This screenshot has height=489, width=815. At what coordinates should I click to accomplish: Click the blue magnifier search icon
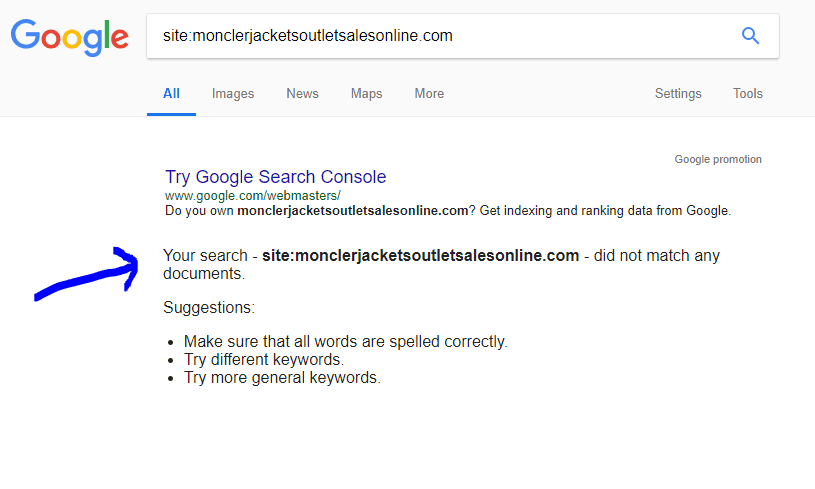pos(750,36)
